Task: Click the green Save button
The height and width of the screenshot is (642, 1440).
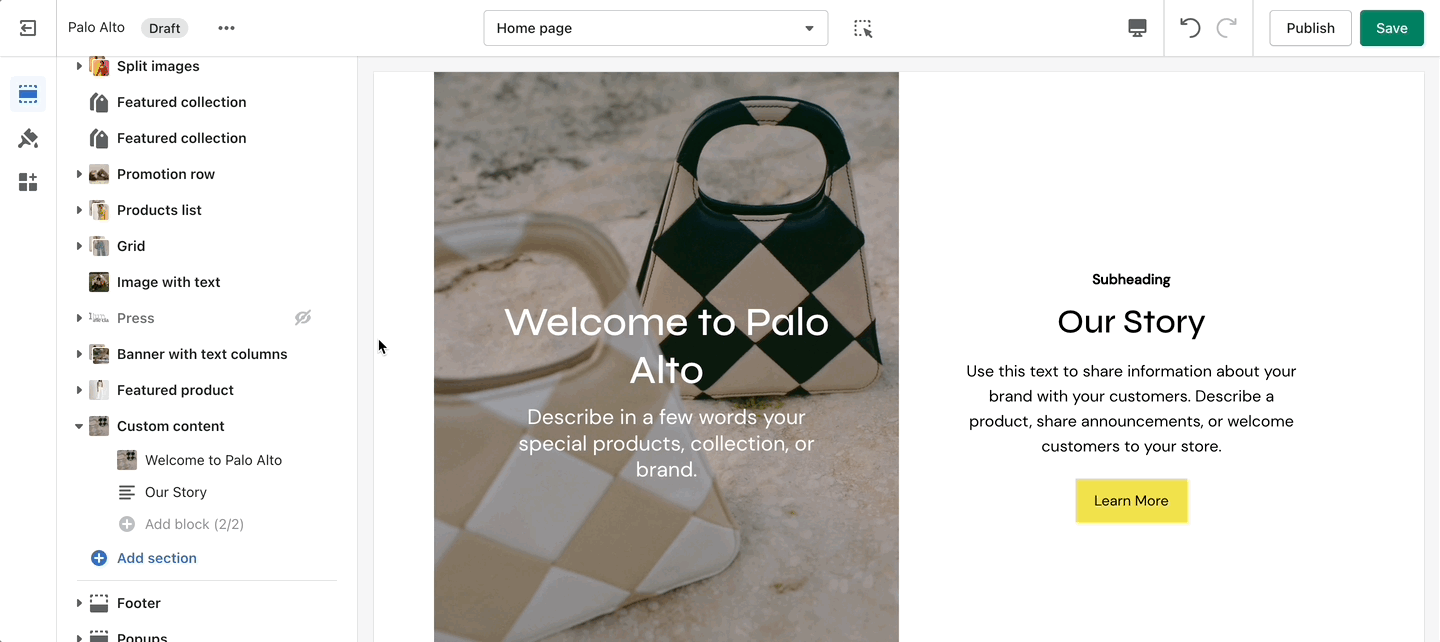Action: point(1391,28)
